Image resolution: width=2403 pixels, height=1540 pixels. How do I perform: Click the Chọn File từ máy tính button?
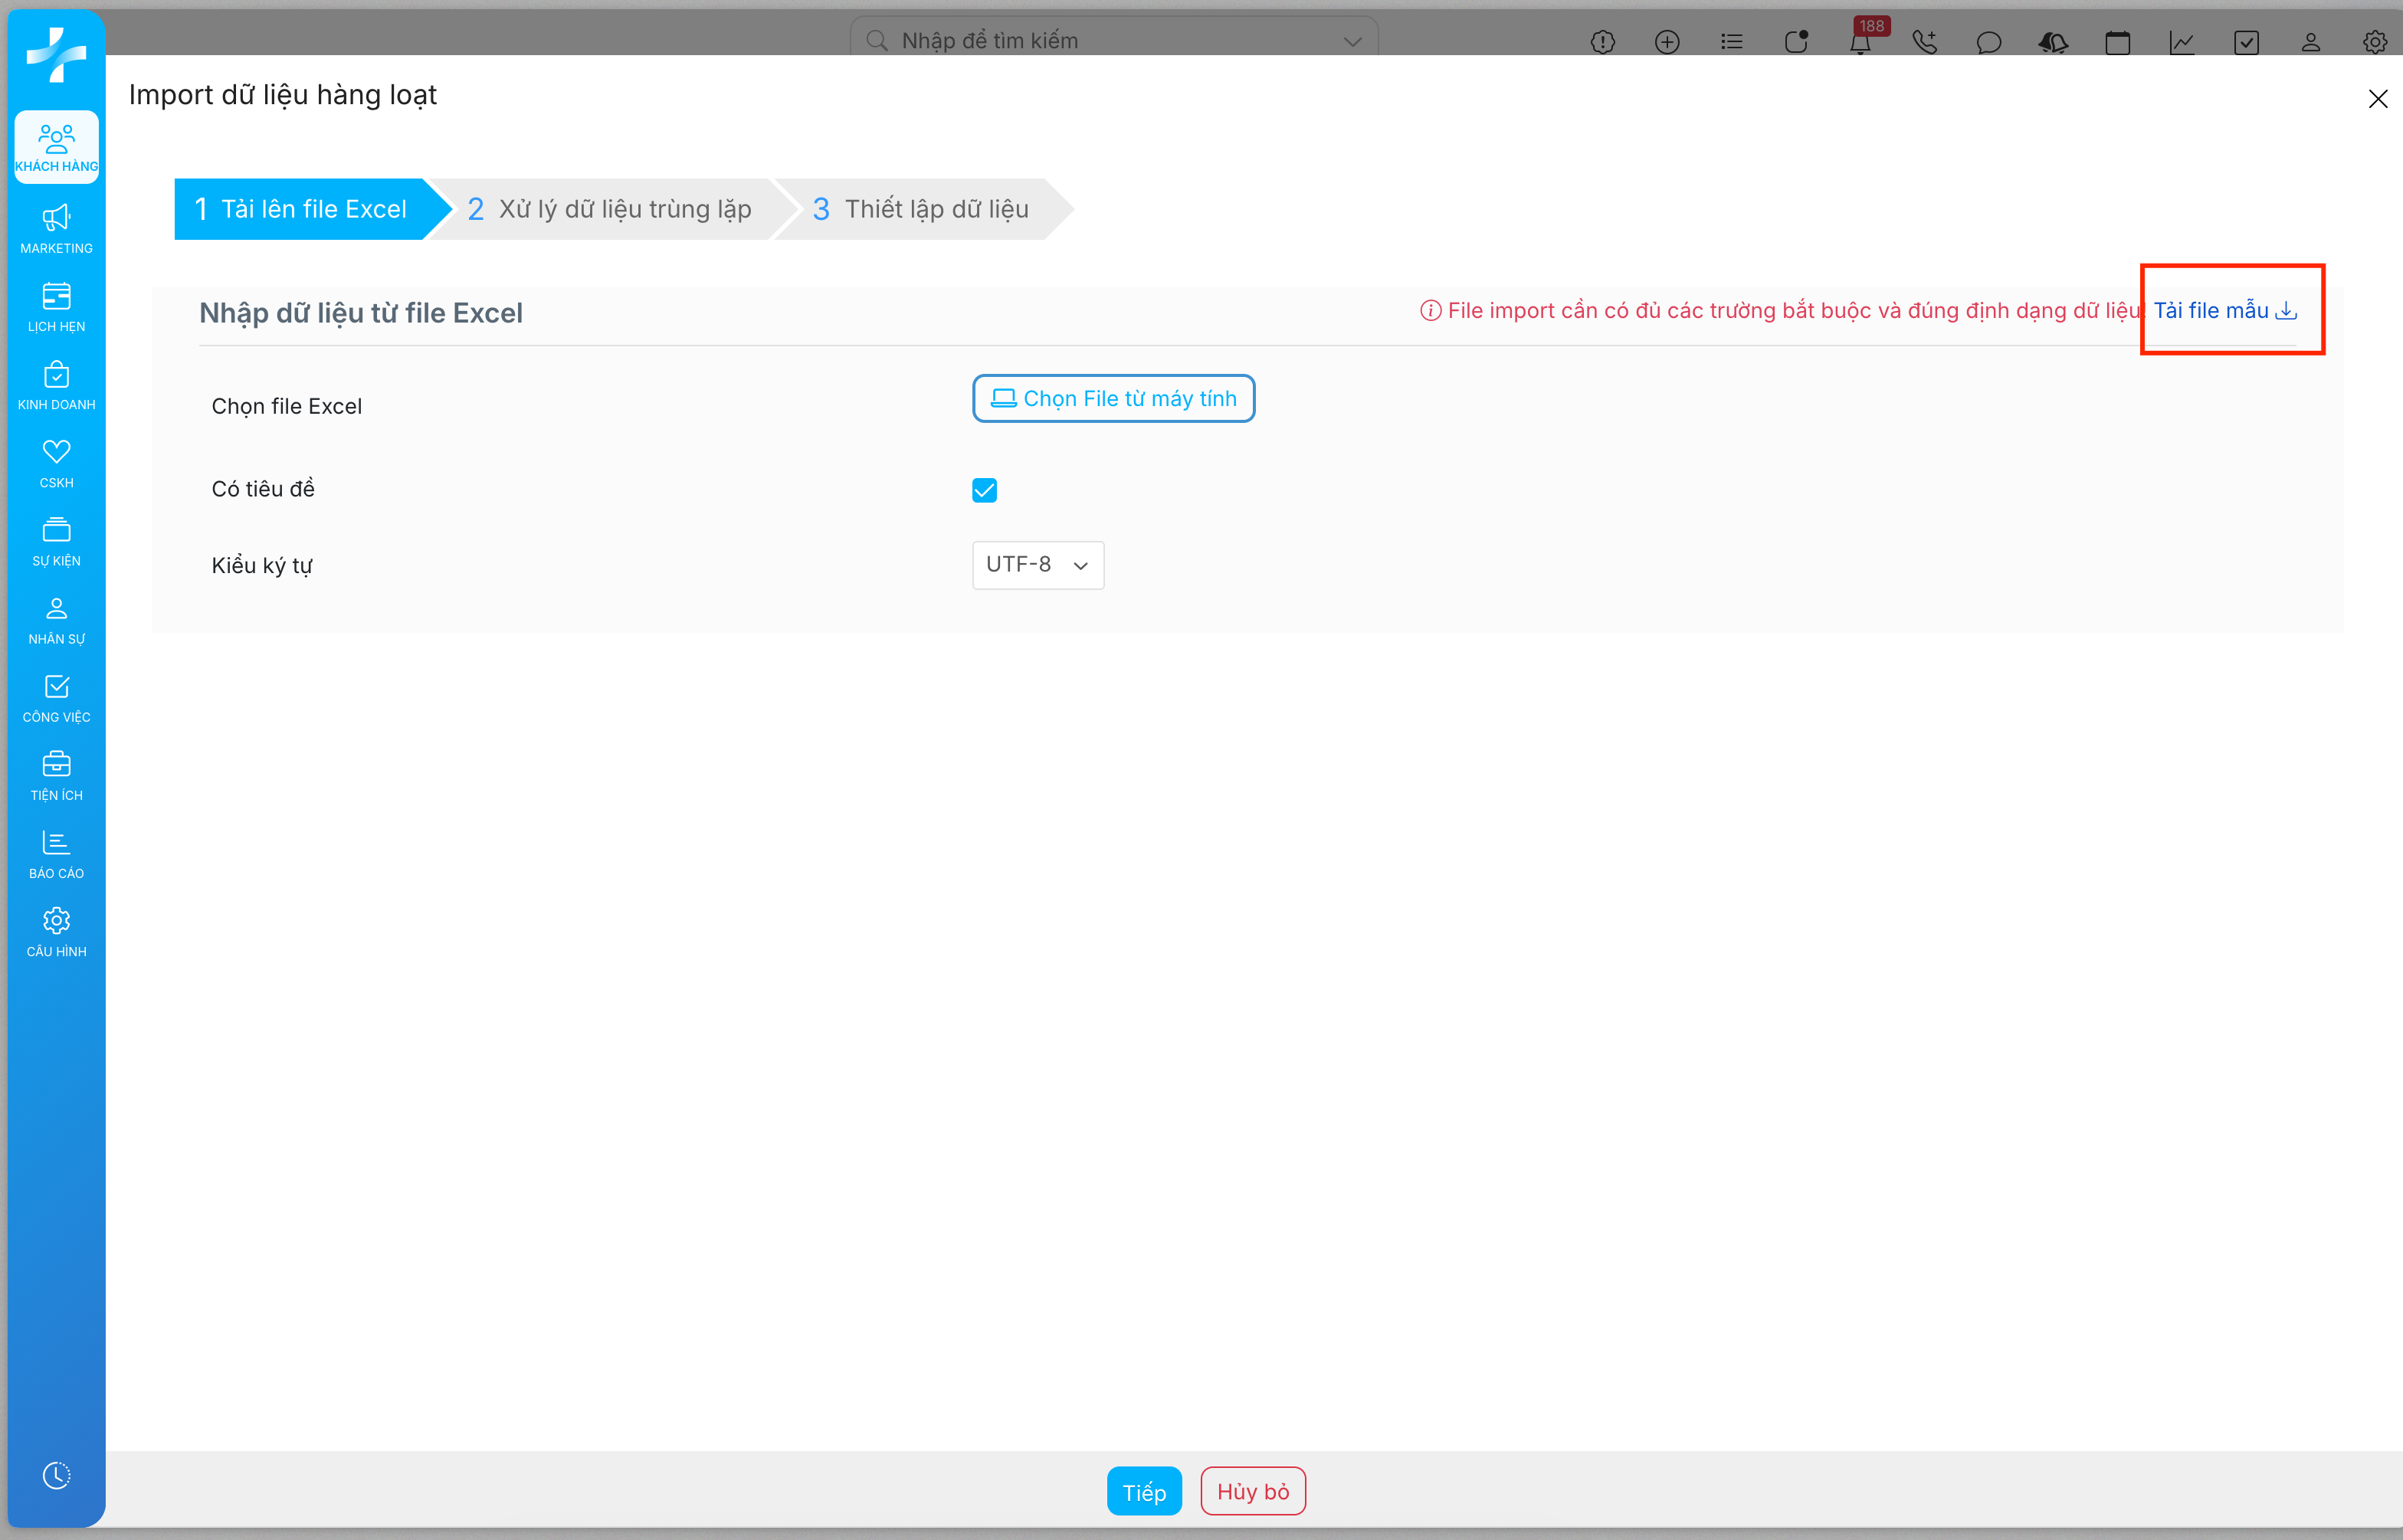1113,399
